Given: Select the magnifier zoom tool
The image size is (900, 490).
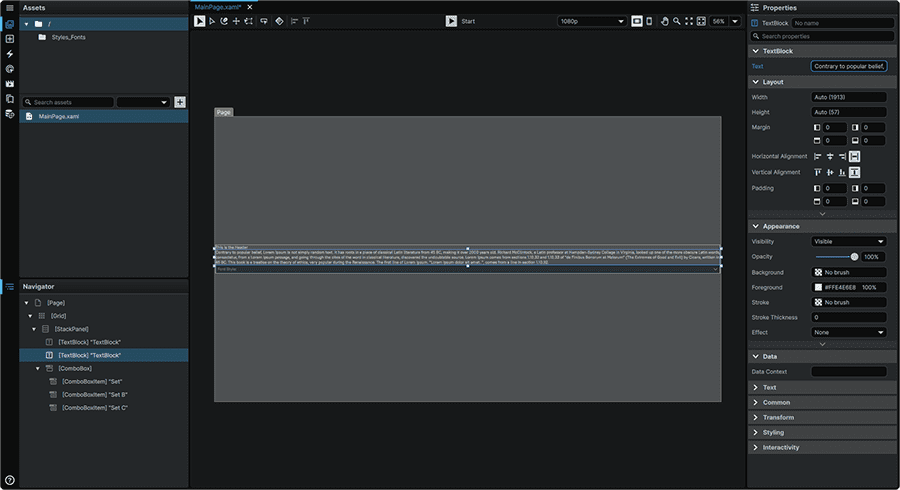Looking at the screenshot, I should click(677, 21).
